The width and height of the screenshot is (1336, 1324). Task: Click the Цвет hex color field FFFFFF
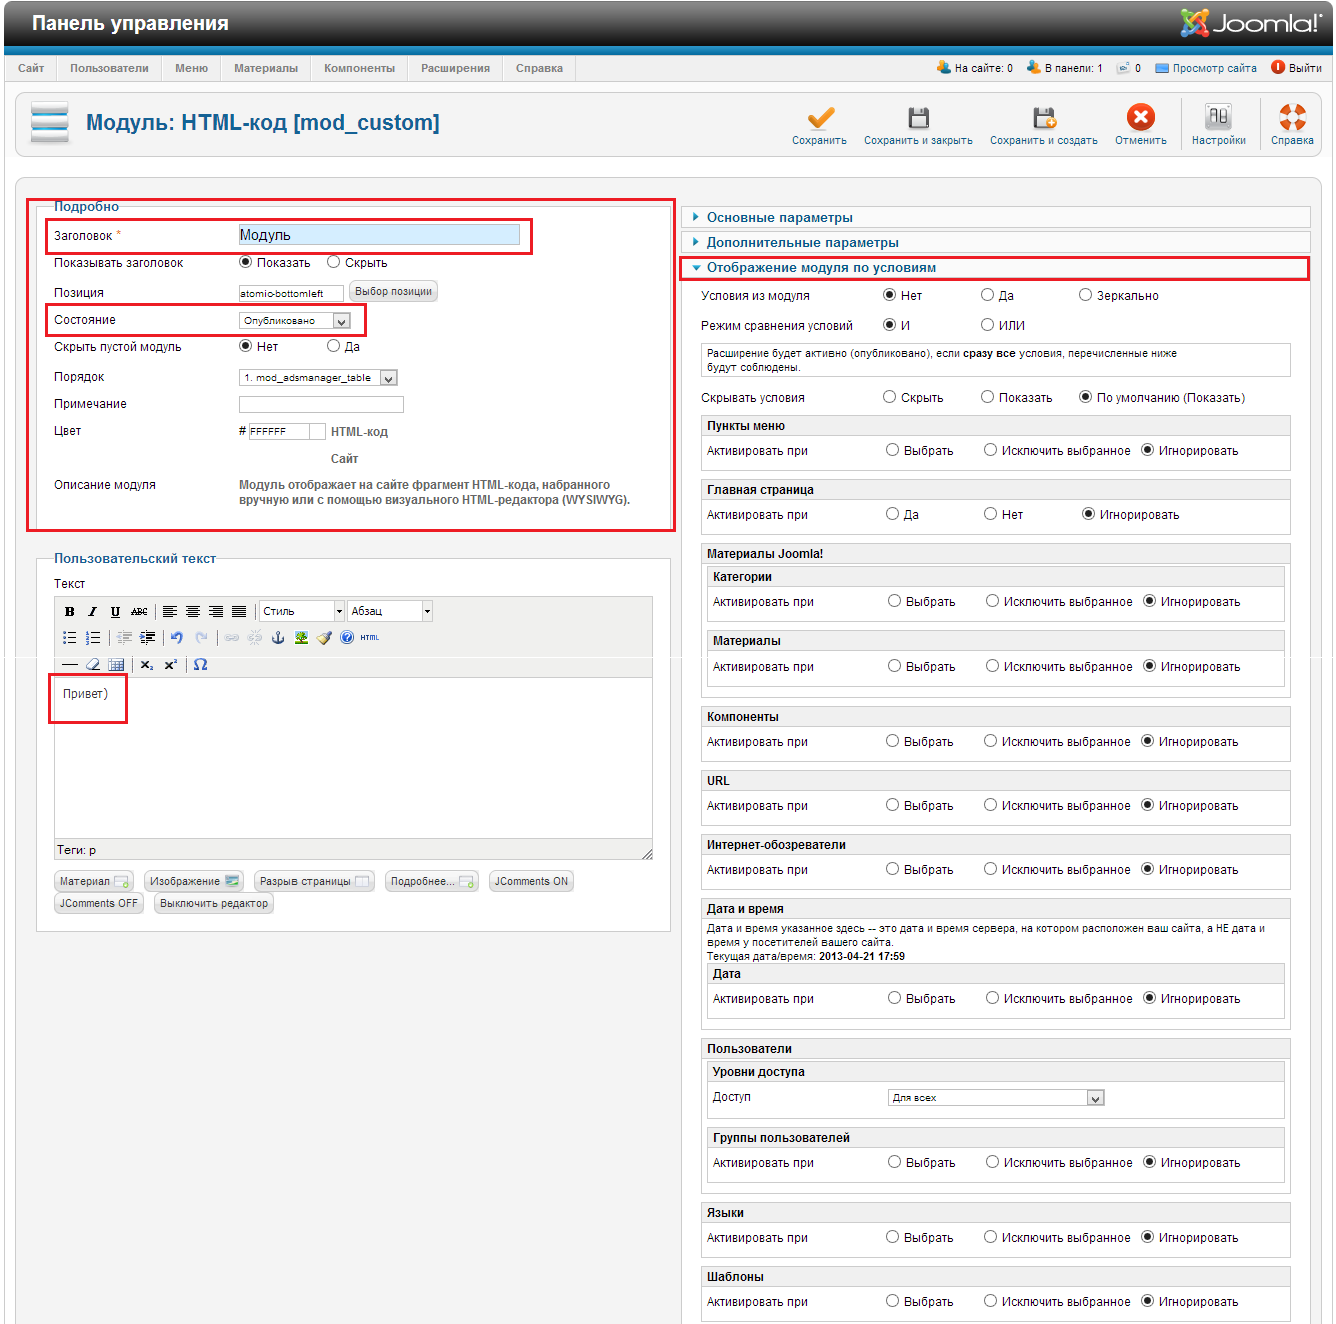coord(279,432)
